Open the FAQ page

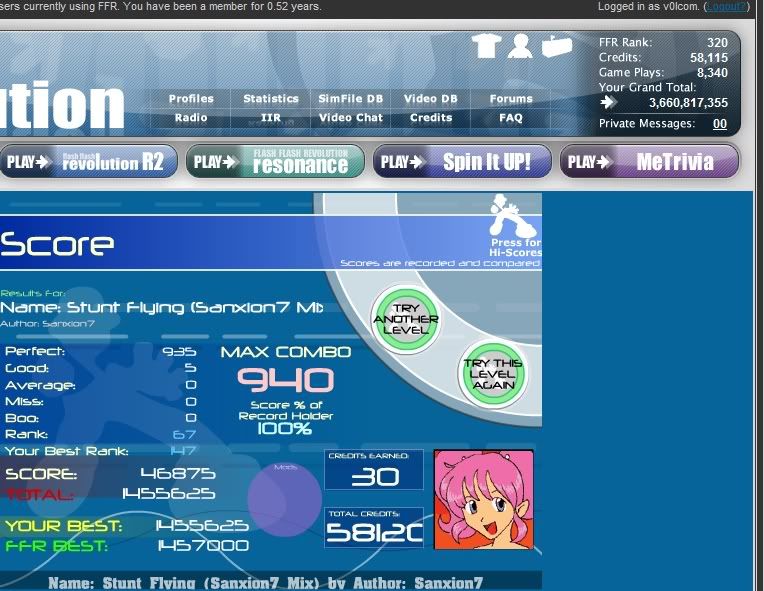click(511, 118)
